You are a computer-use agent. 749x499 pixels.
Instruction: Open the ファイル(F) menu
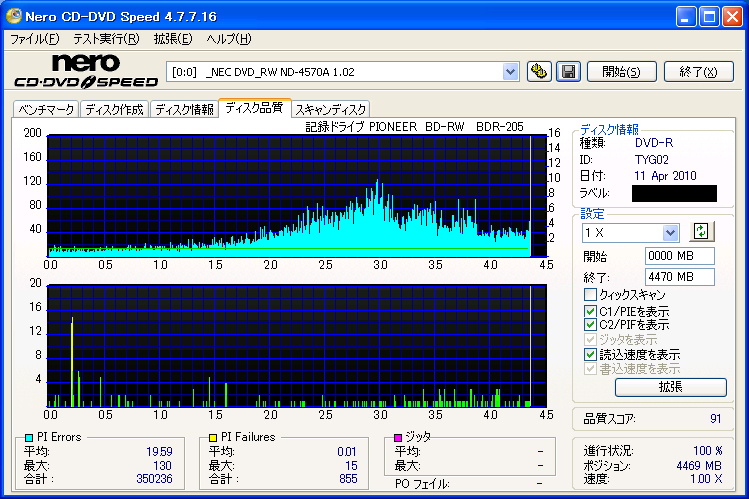(x=35, y=39)
